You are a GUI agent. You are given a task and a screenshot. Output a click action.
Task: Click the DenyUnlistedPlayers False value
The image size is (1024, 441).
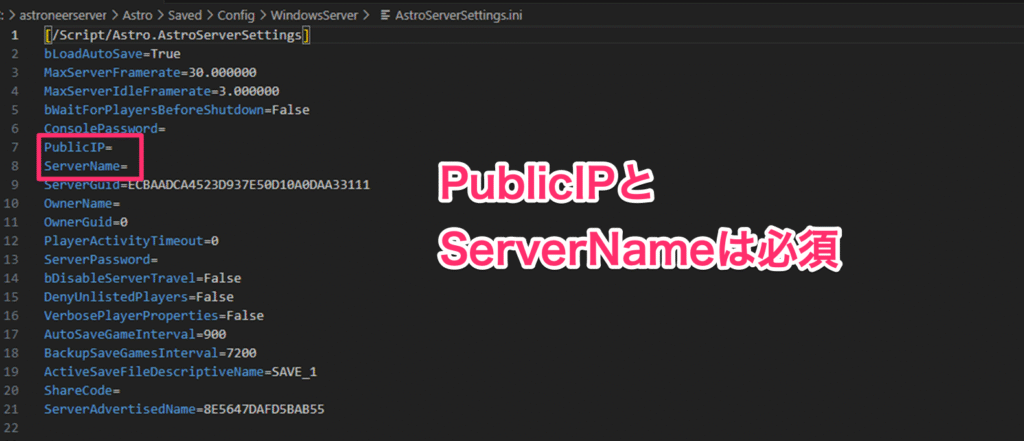point(214,297)
